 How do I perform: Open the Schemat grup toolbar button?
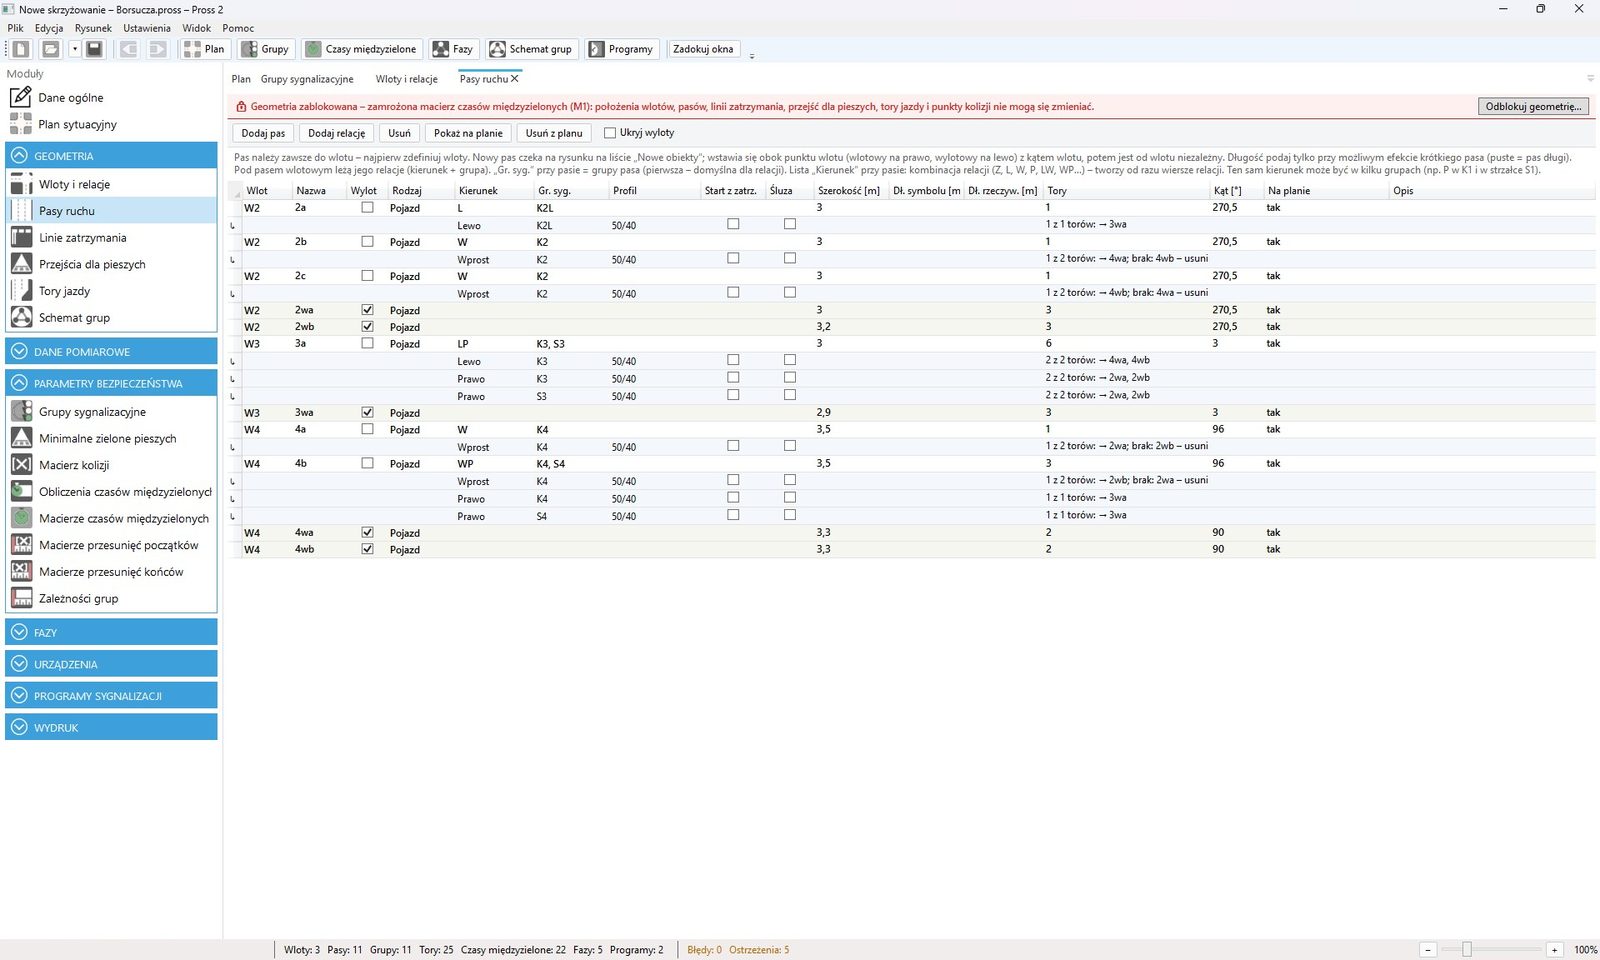pos(531,49)
